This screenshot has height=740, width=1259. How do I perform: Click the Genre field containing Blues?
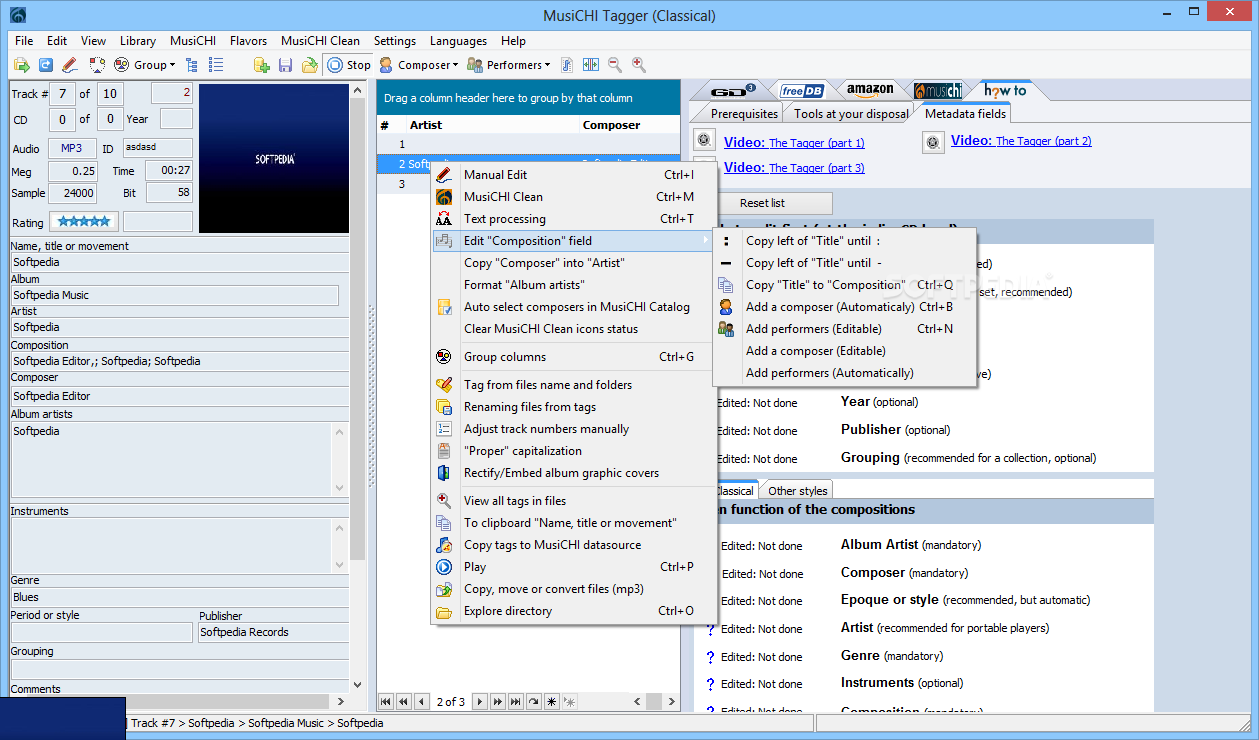[179, 597]
